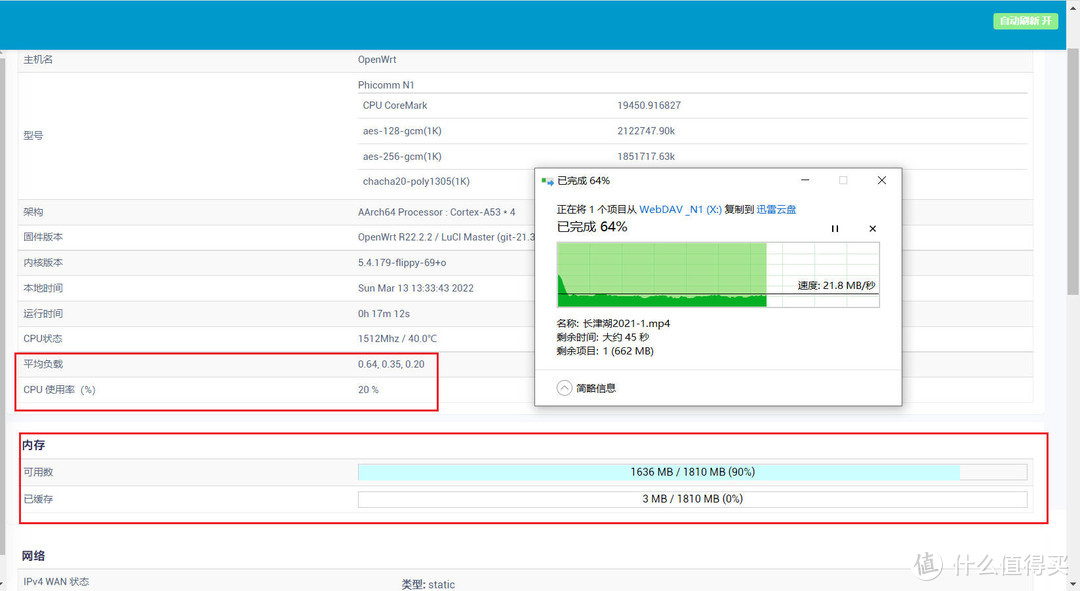The image size is (1080, 591).
Task: Open the WebDAV _N1 (X:) source link
Action: (680, 209)
